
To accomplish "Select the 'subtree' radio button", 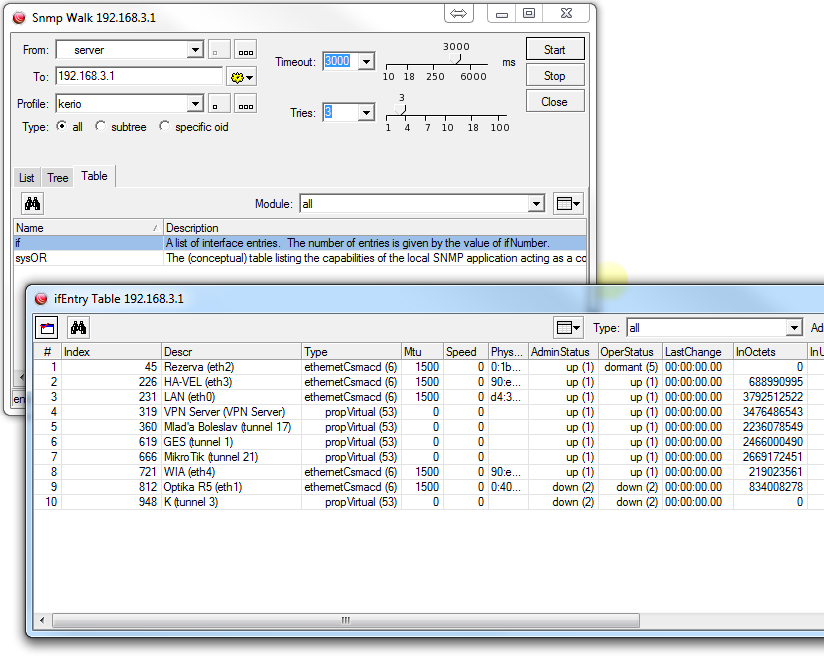I will (x=100, y=127).
